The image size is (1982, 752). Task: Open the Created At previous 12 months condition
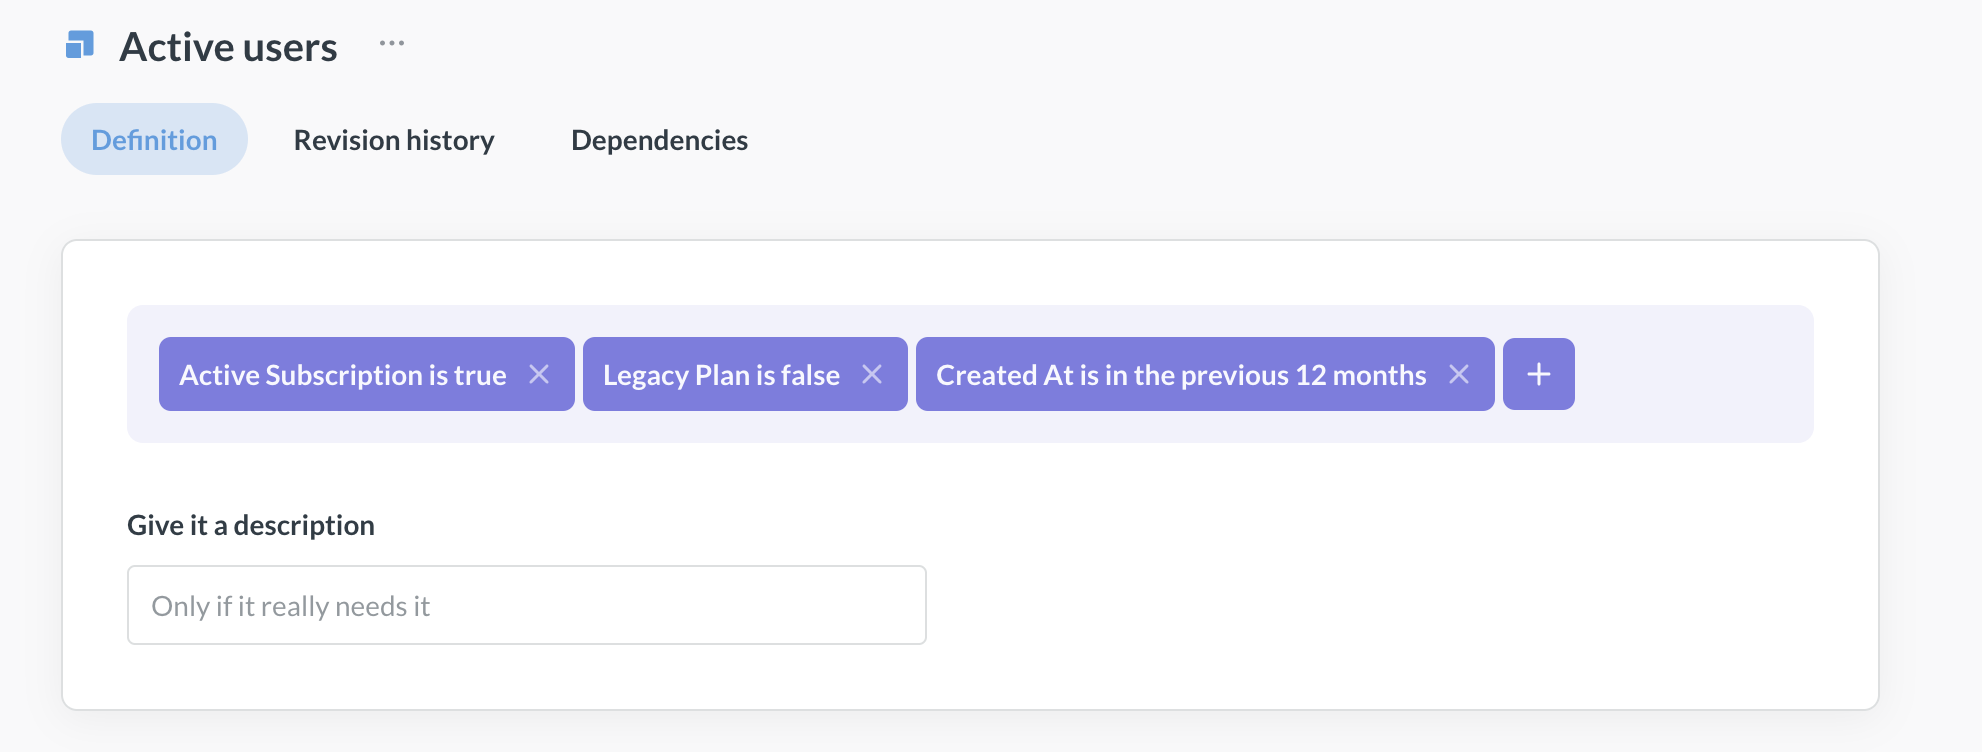[1180, 374]
